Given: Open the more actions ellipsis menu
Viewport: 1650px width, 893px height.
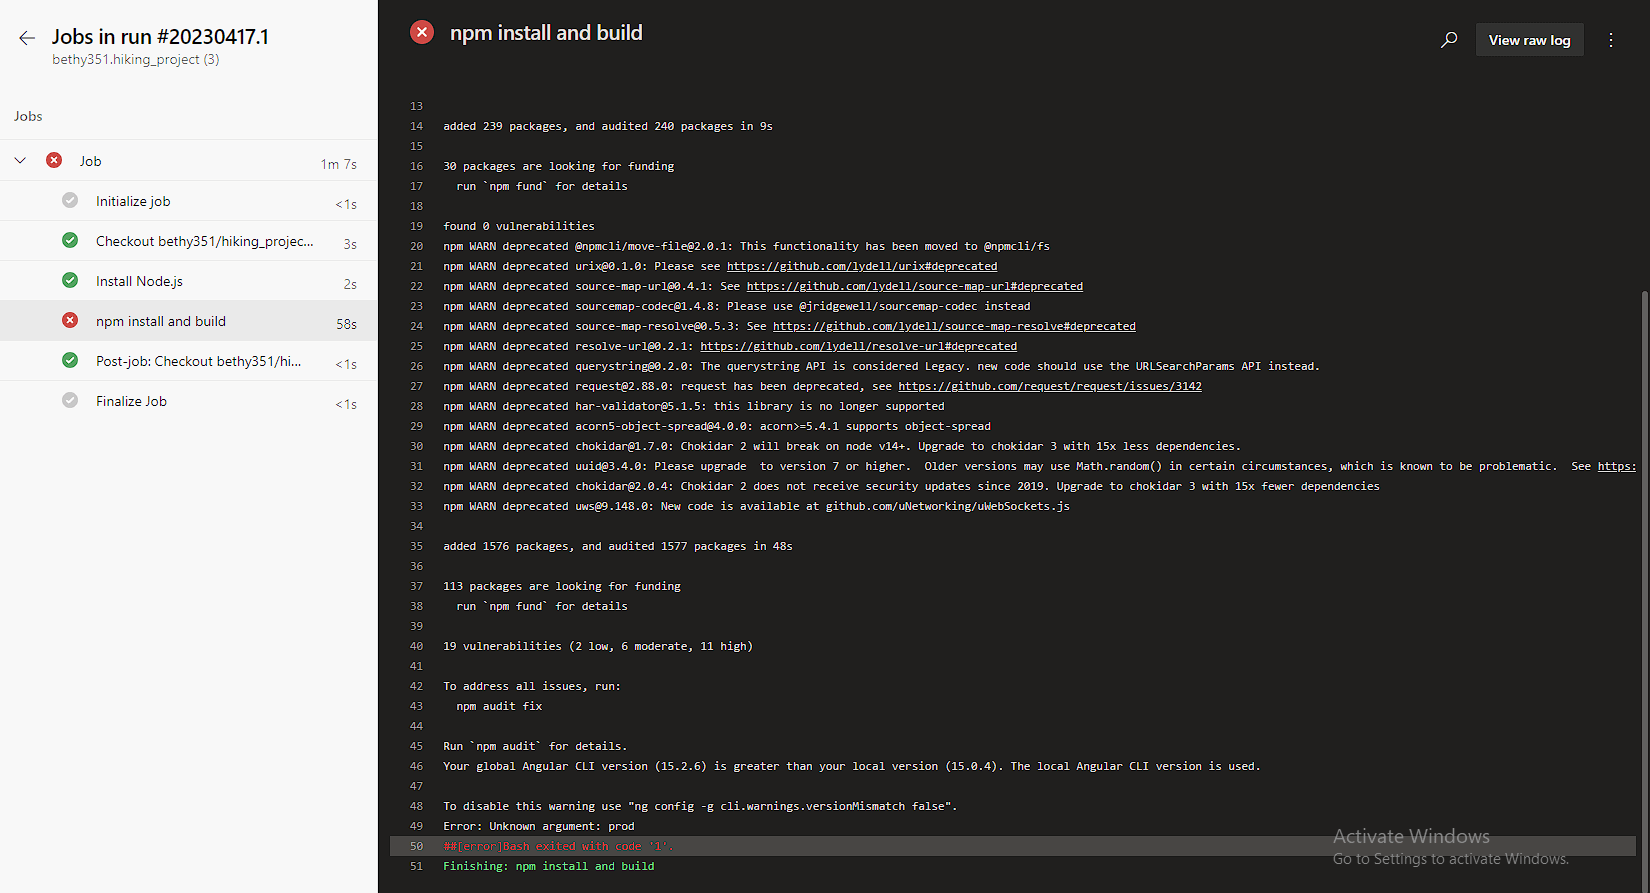Looking at the screenshot, I should point(1611,40).
